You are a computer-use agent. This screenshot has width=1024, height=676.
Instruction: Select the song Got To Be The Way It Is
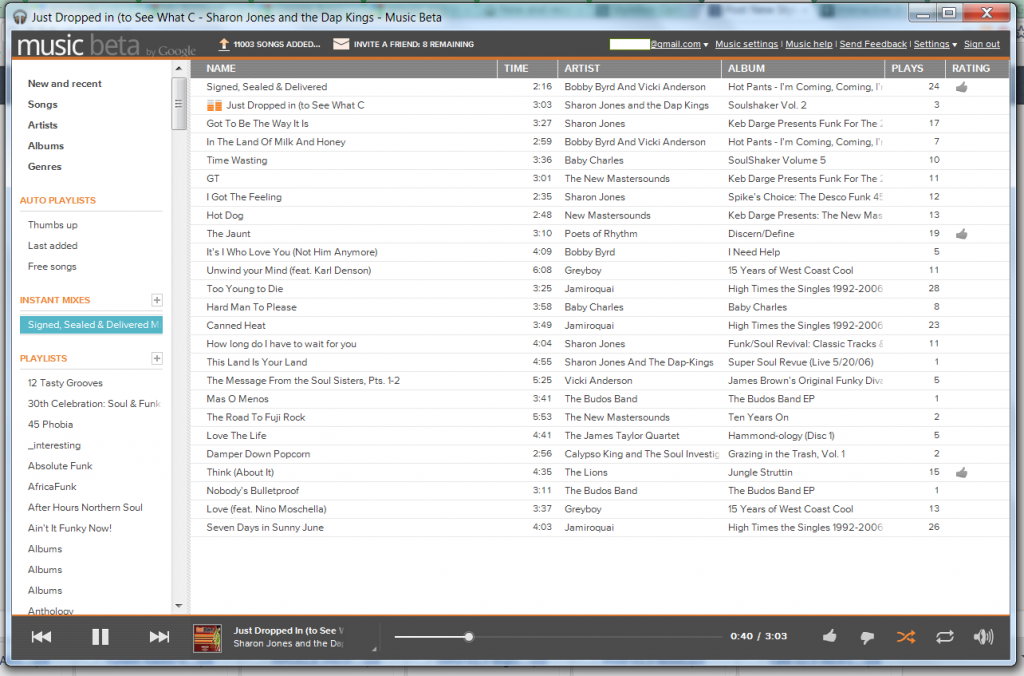click(257, 123)
